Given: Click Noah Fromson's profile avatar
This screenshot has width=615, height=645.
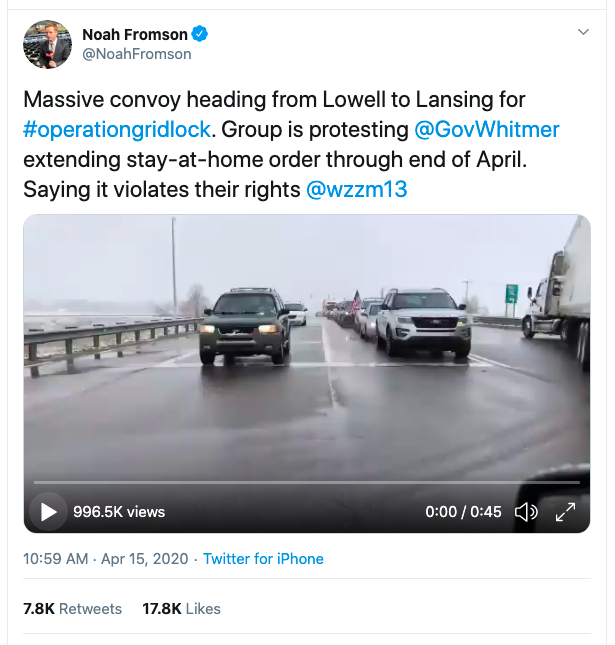Looking at the screenshot, I should (47, 44).
